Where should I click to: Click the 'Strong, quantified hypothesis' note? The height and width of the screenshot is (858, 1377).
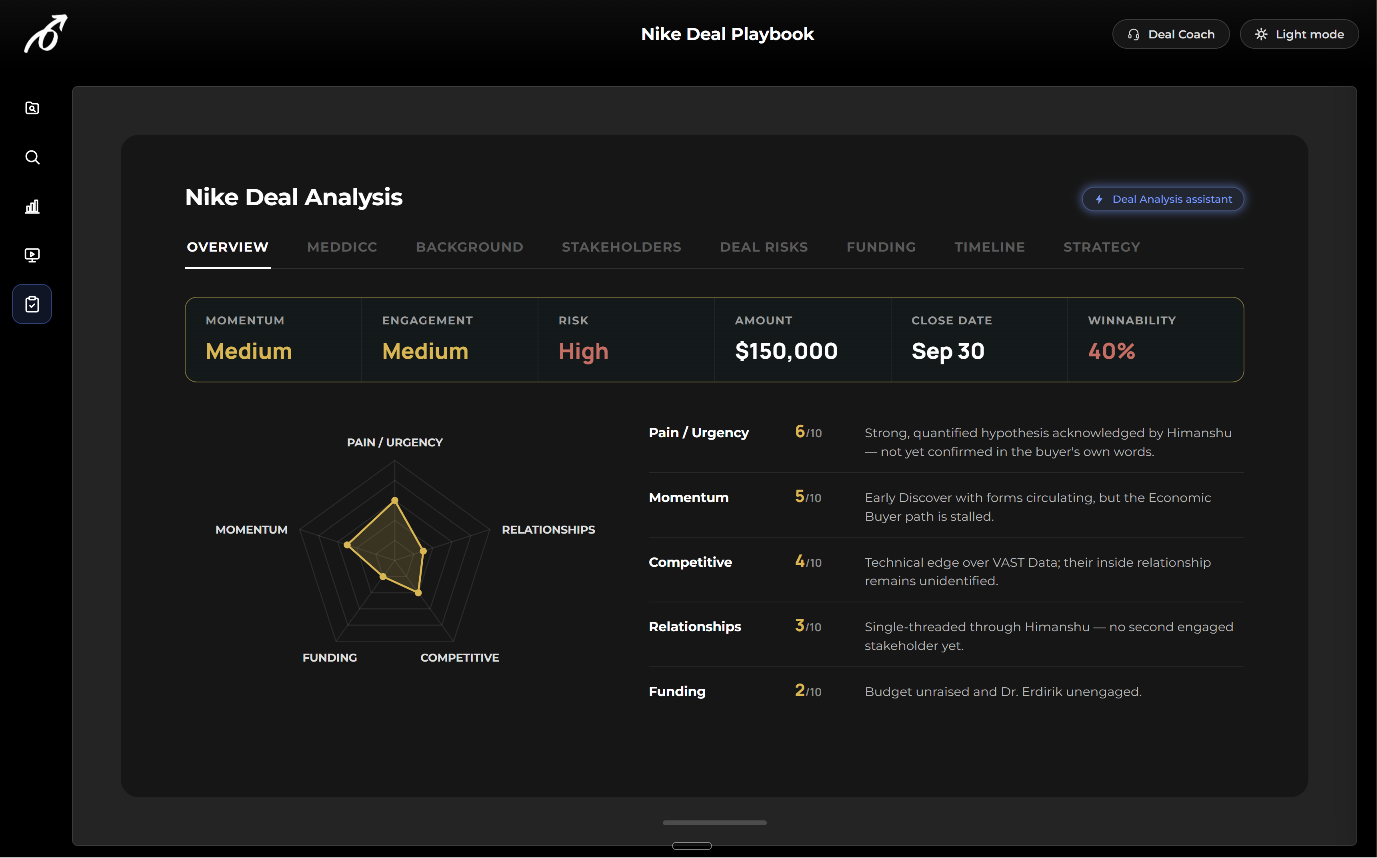[1048, 442]
